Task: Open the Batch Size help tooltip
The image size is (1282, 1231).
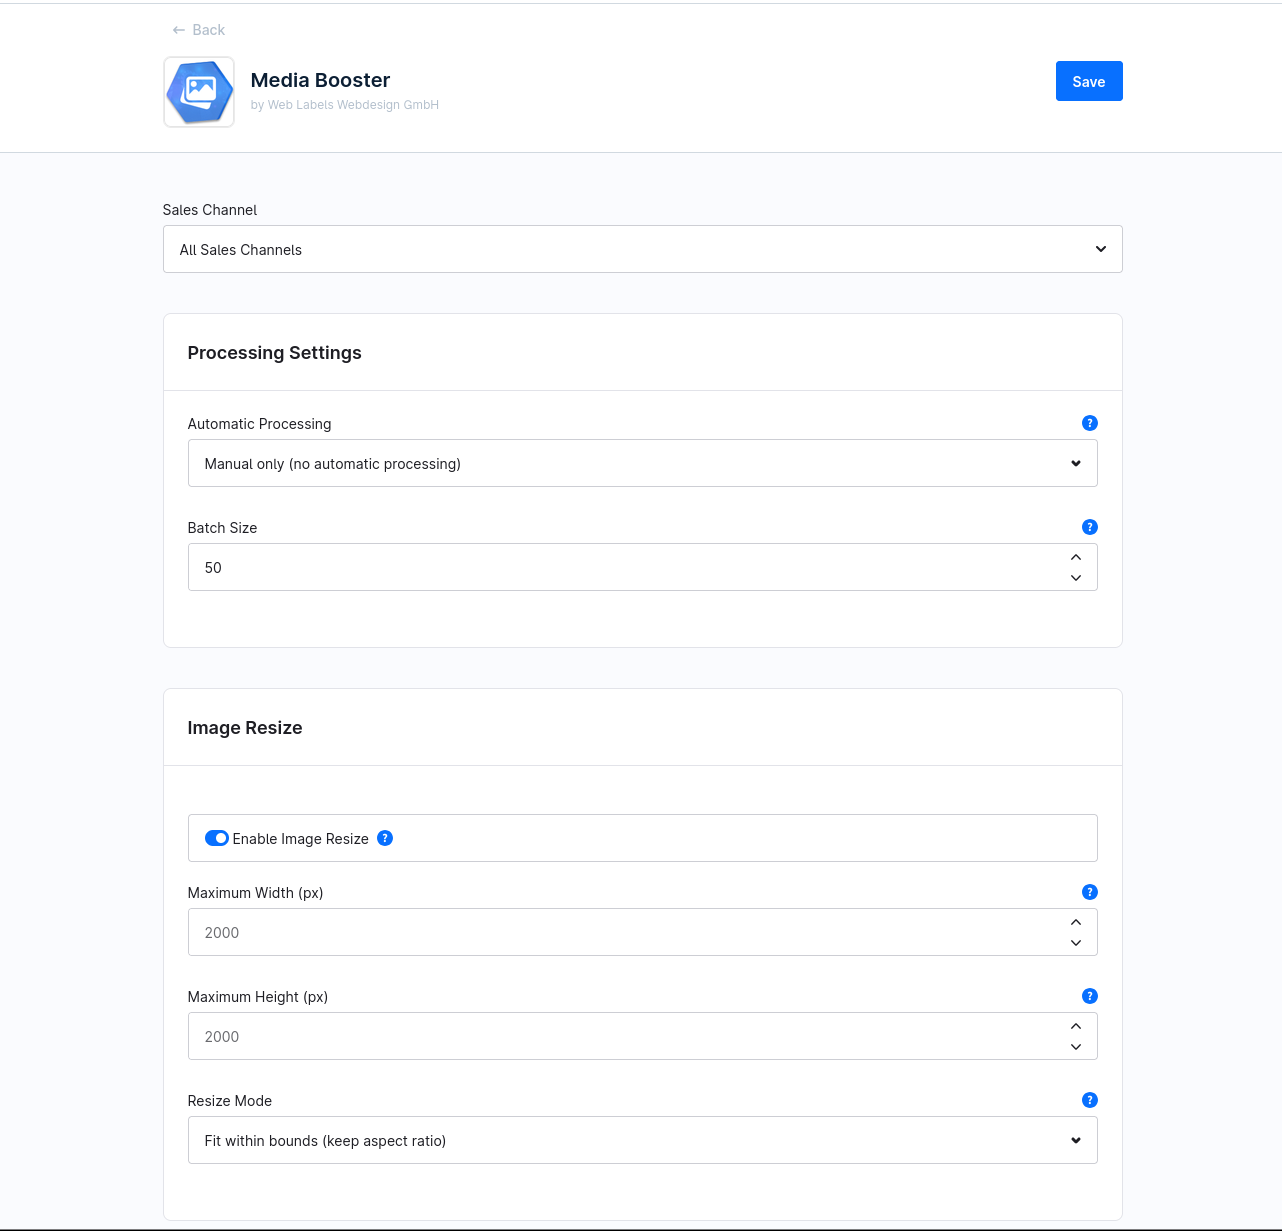Action: (x=1090, y=527)
